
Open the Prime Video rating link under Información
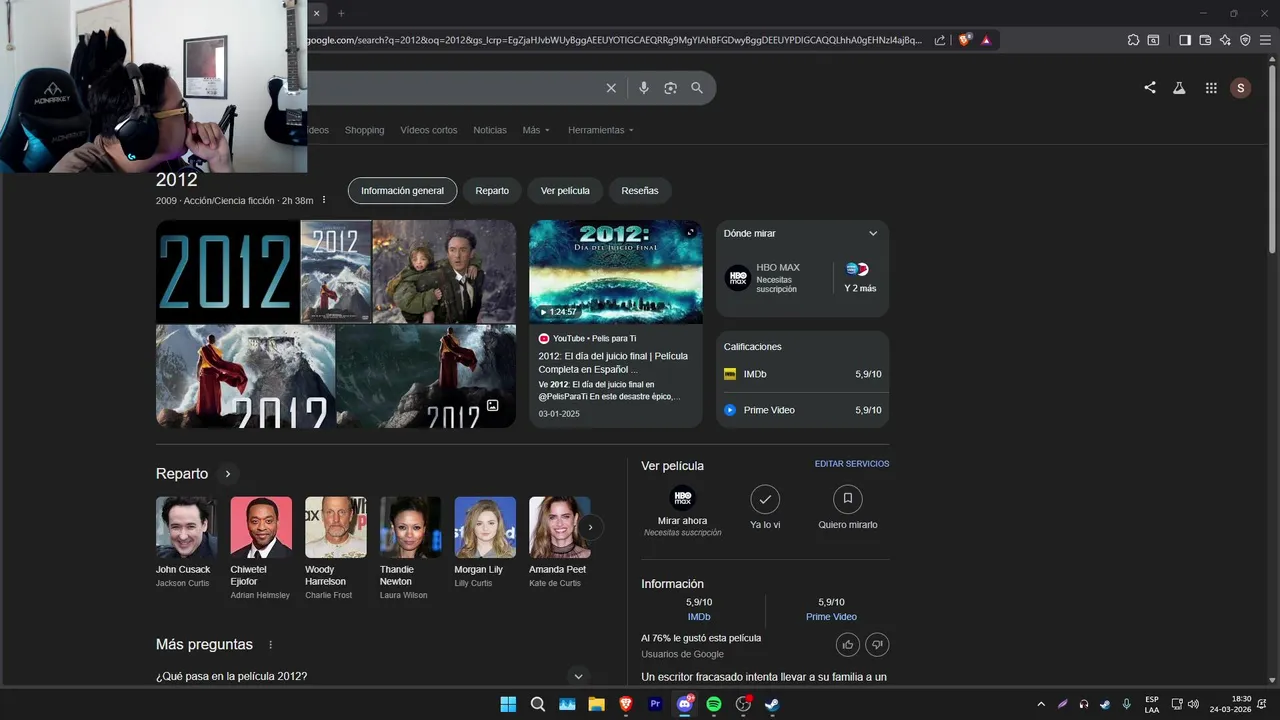pyautogui.click(x=831, y=617)
